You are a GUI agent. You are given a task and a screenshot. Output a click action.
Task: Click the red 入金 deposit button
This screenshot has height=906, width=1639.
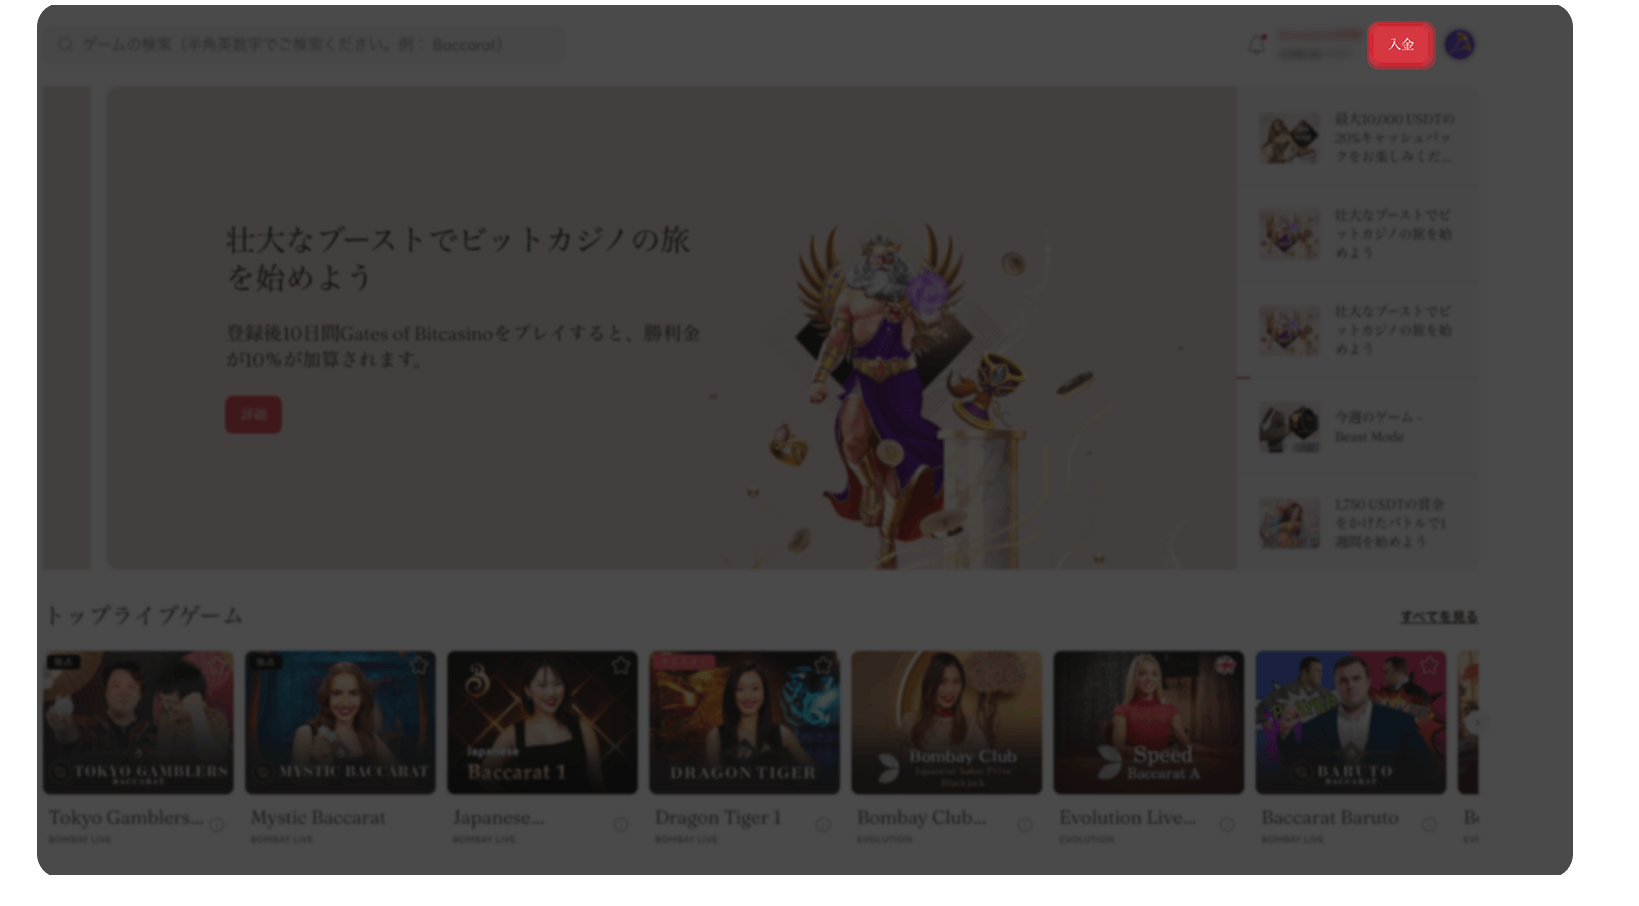[1400, 45]
